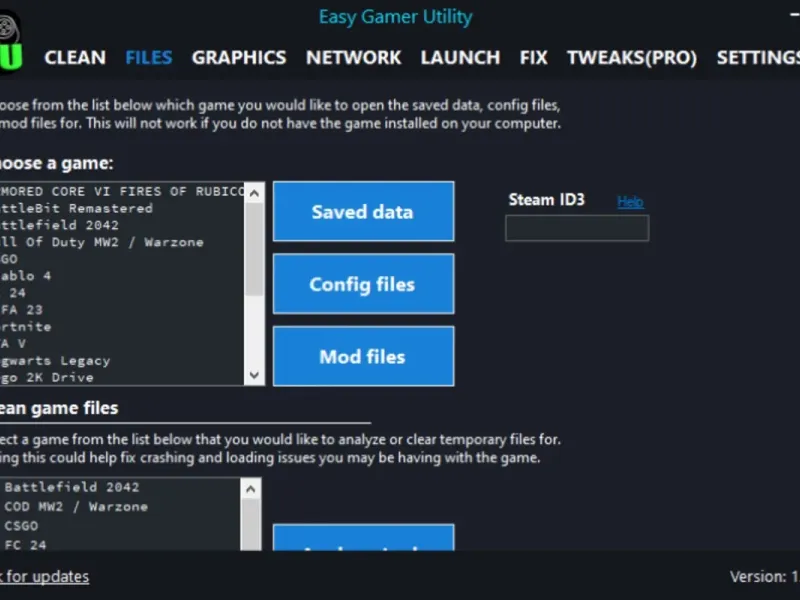
Task: Click the Mod files button
Action: pyautogui.click(x=363, y=356)
